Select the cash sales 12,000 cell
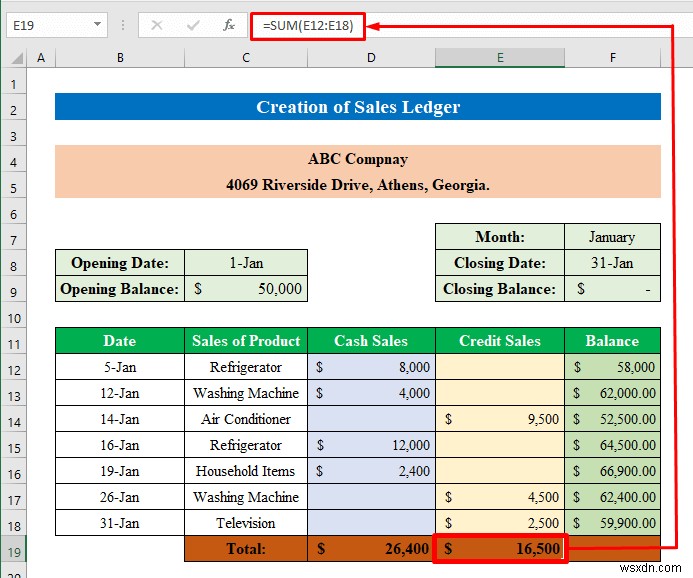Viewport: 693px width, 578px height. [x=371, y=445]
